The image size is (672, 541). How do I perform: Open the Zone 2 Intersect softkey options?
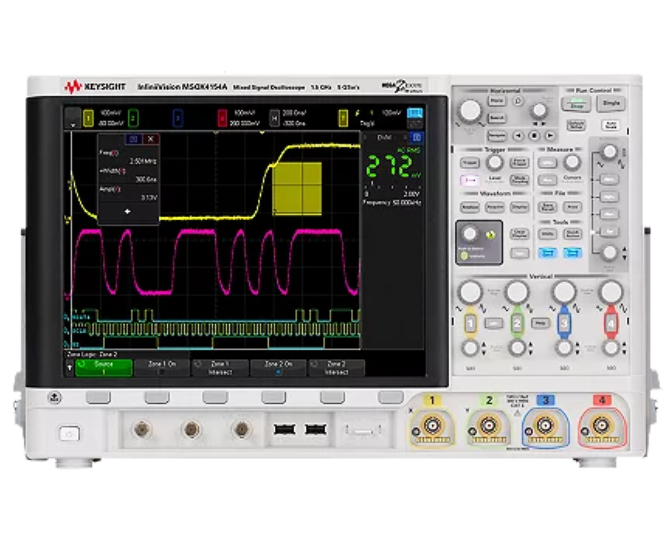pyautogui.click(x=336, y=368)
